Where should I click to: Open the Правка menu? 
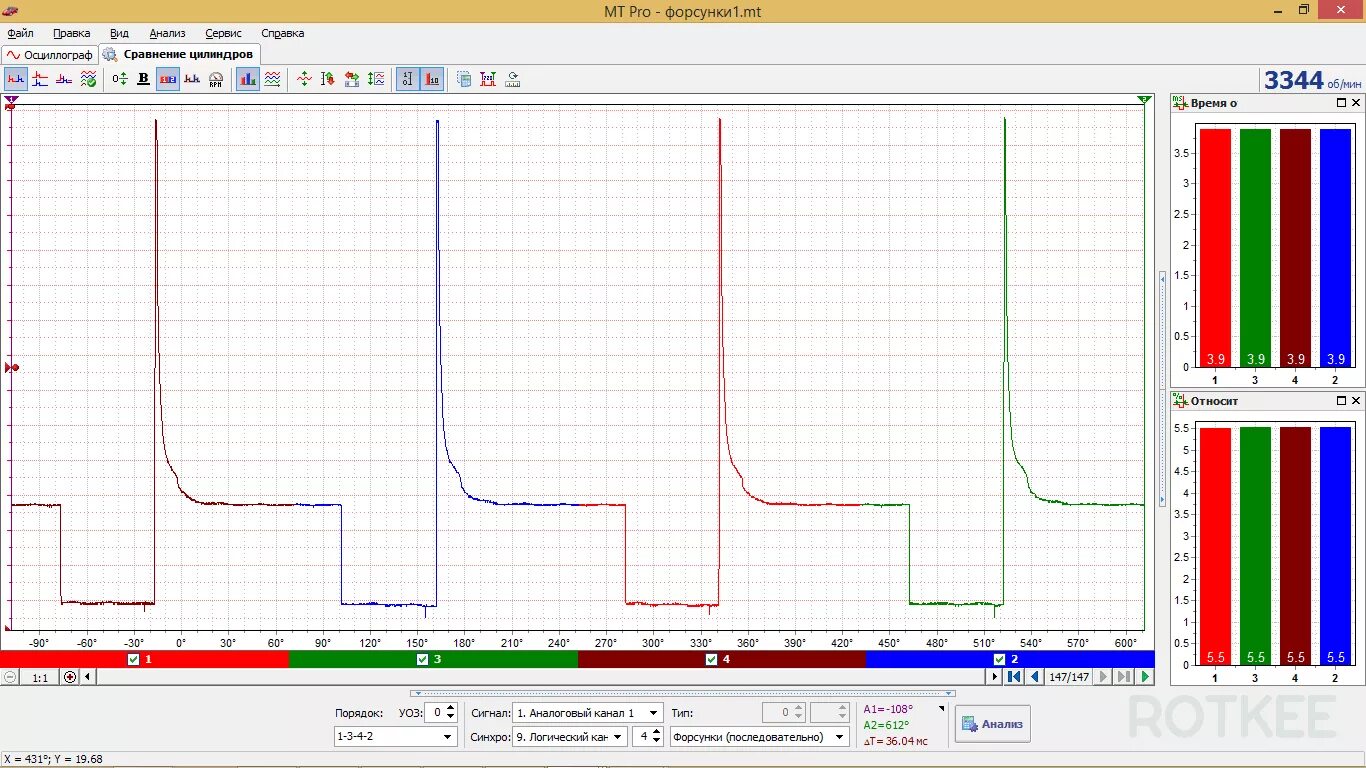coord(72,33)
